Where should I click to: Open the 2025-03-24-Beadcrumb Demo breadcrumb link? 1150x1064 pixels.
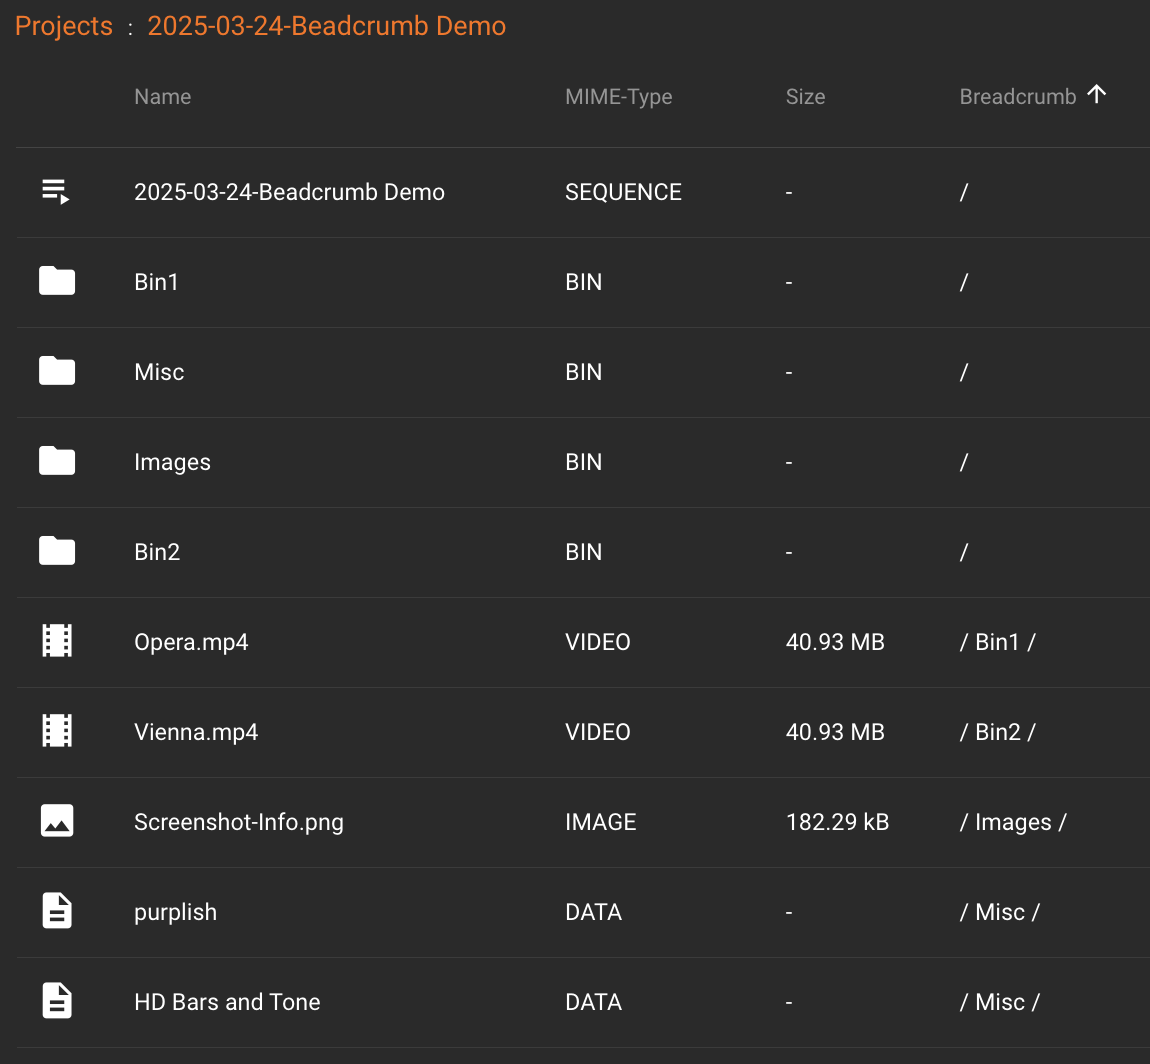pos(326,26)
